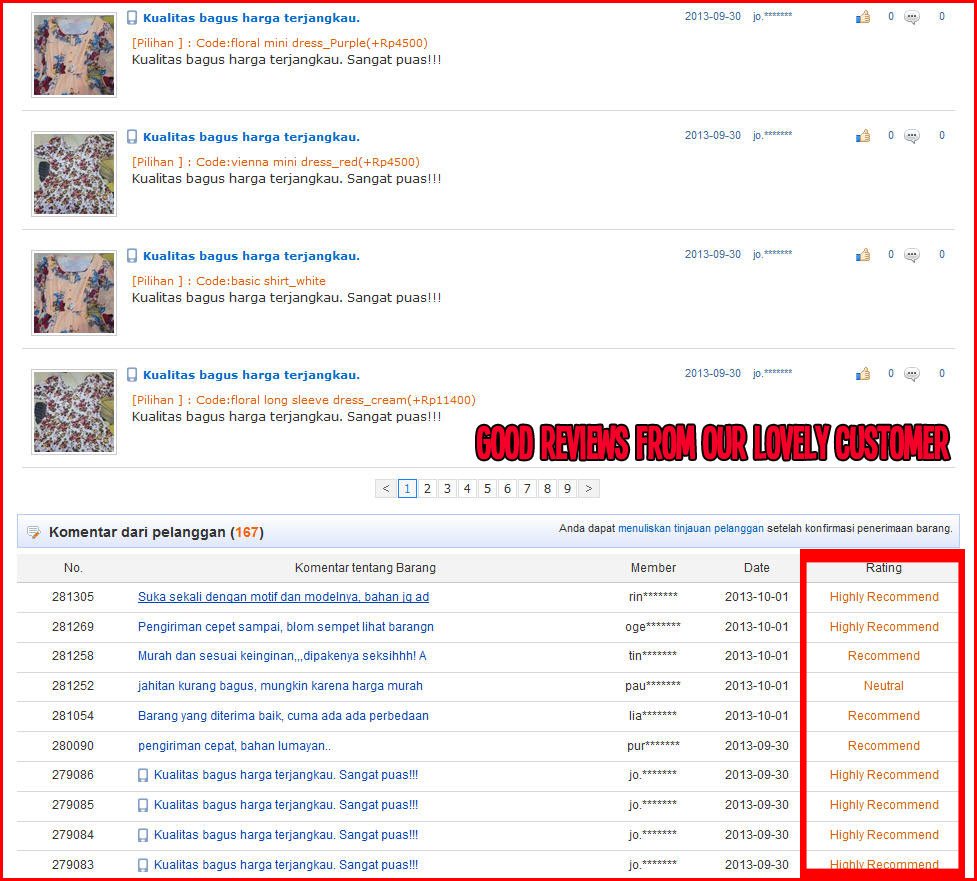
Task: Click Highly Recommend rating of row 281305
Action: pyautogui.click(x=884, y=597)
